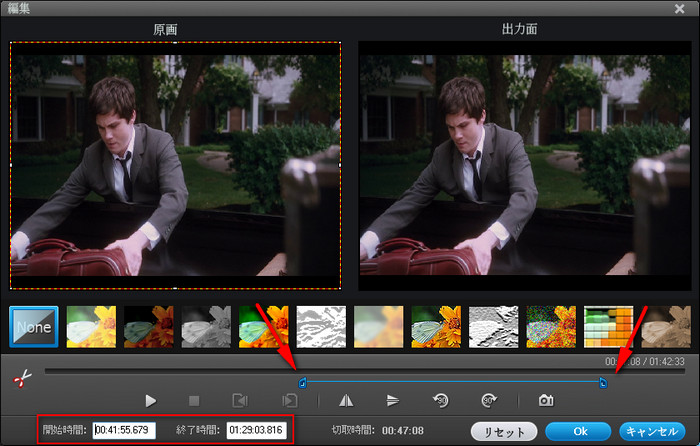
Task: Confirm edits with the Ok button
Action: pos(578,432)
